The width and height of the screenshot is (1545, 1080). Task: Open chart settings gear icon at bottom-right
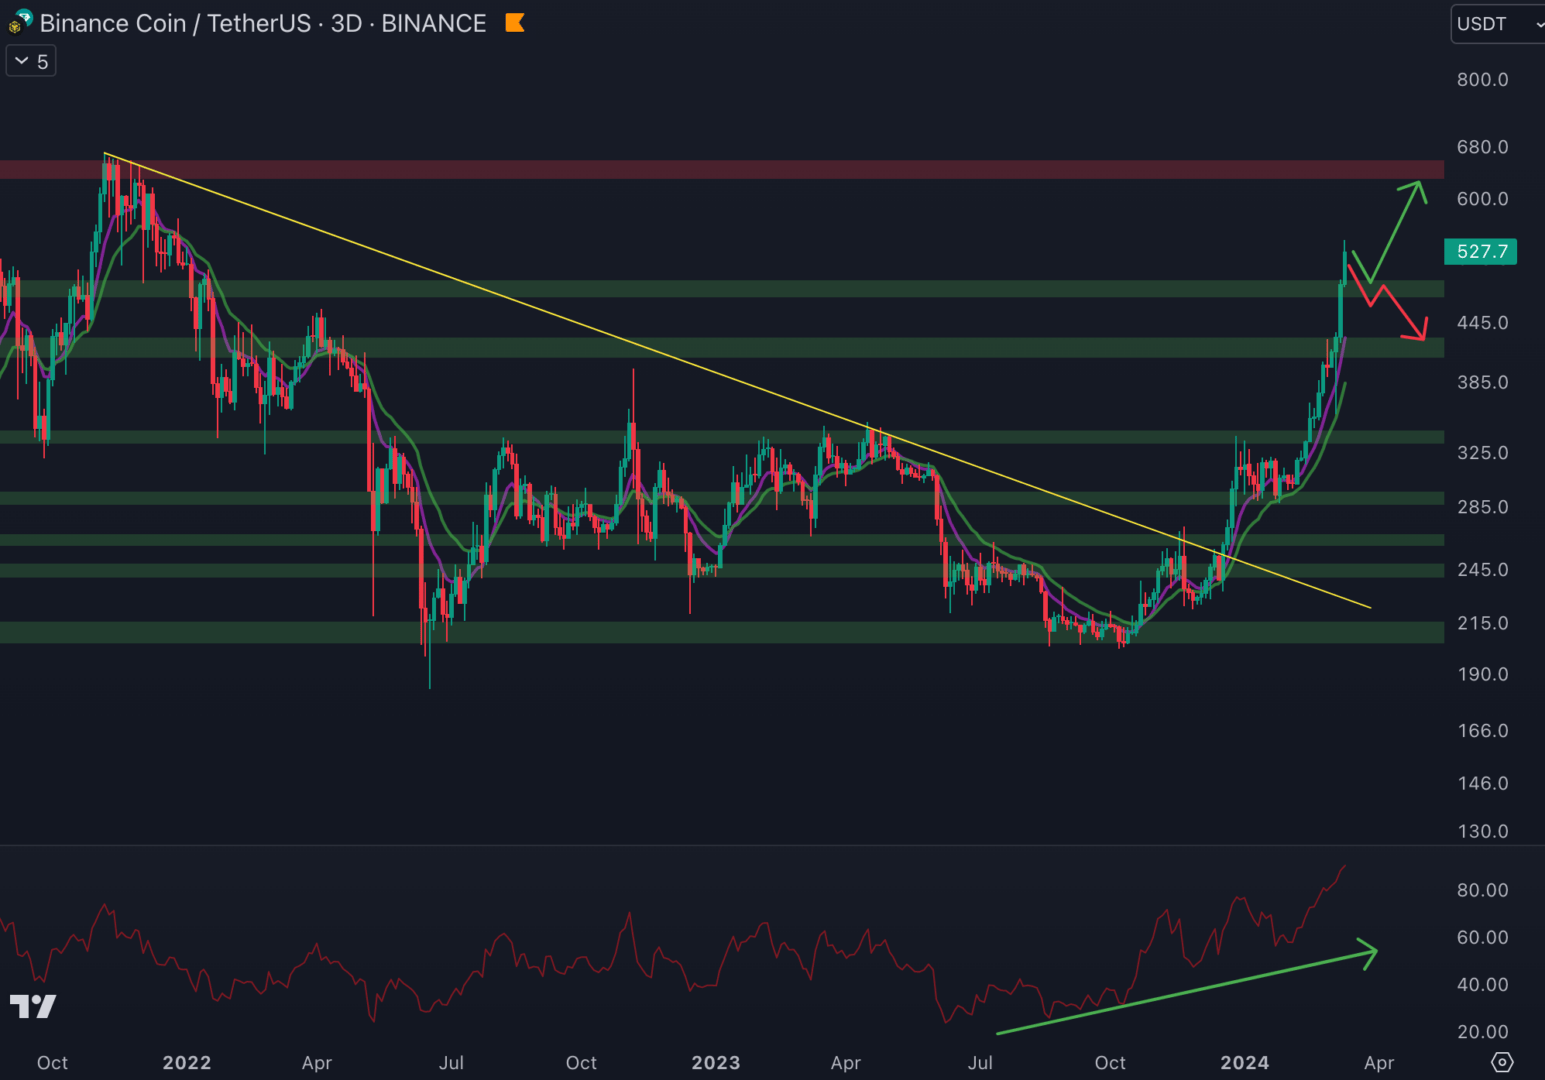(1502, 1061)
